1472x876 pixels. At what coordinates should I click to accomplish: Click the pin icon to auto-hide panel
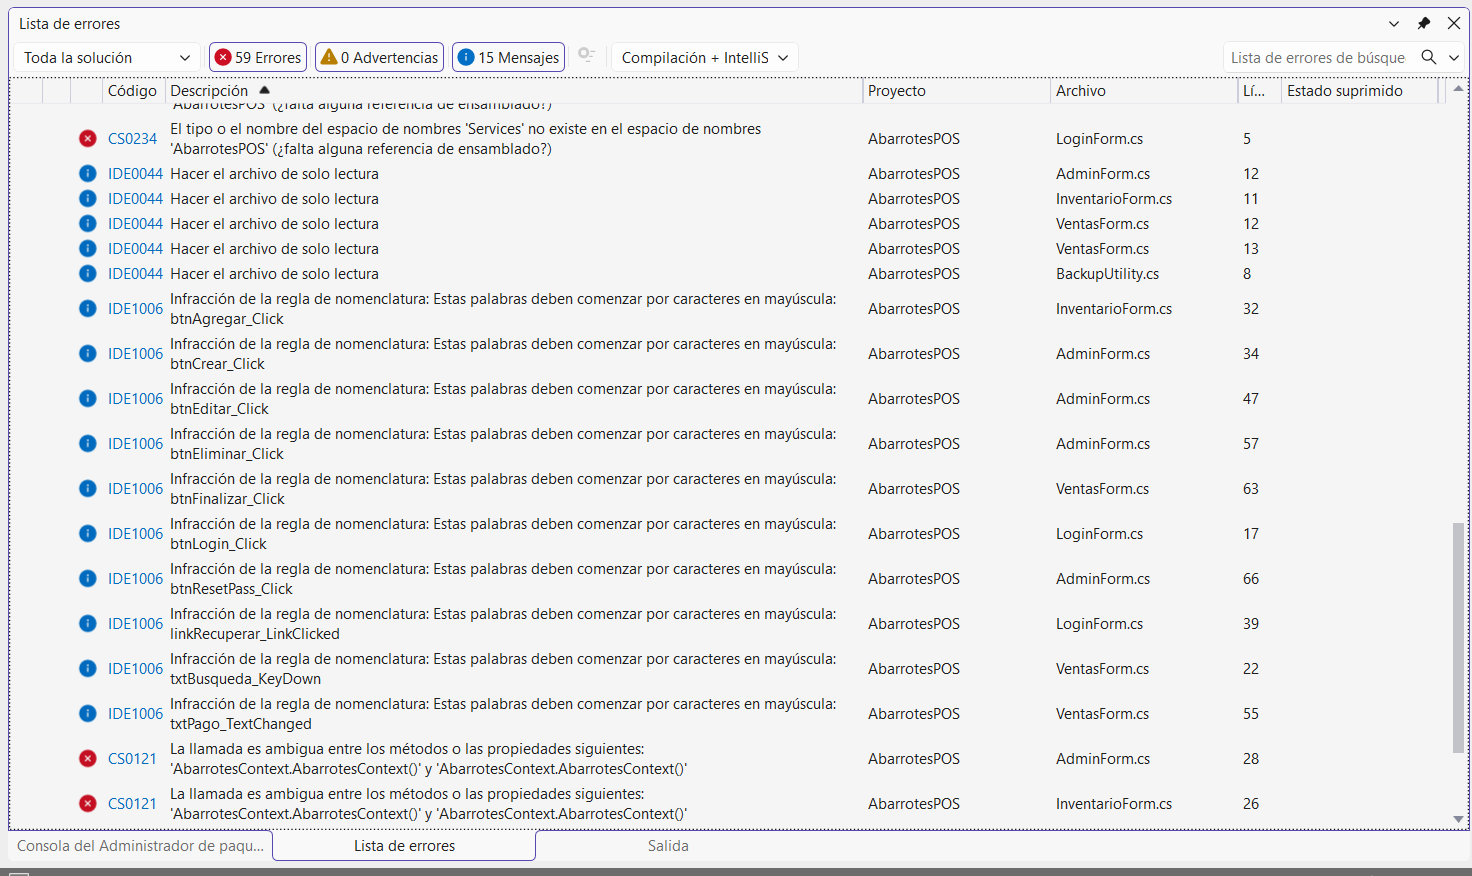(x=1424, y=24)
